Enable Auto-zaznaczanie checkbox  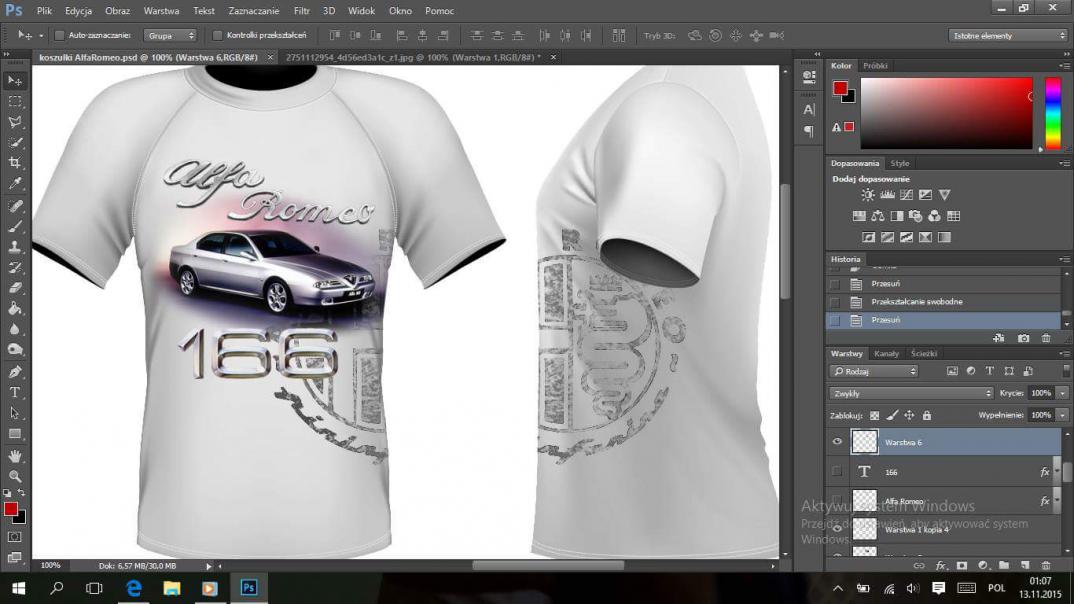[x=60, y=35]
